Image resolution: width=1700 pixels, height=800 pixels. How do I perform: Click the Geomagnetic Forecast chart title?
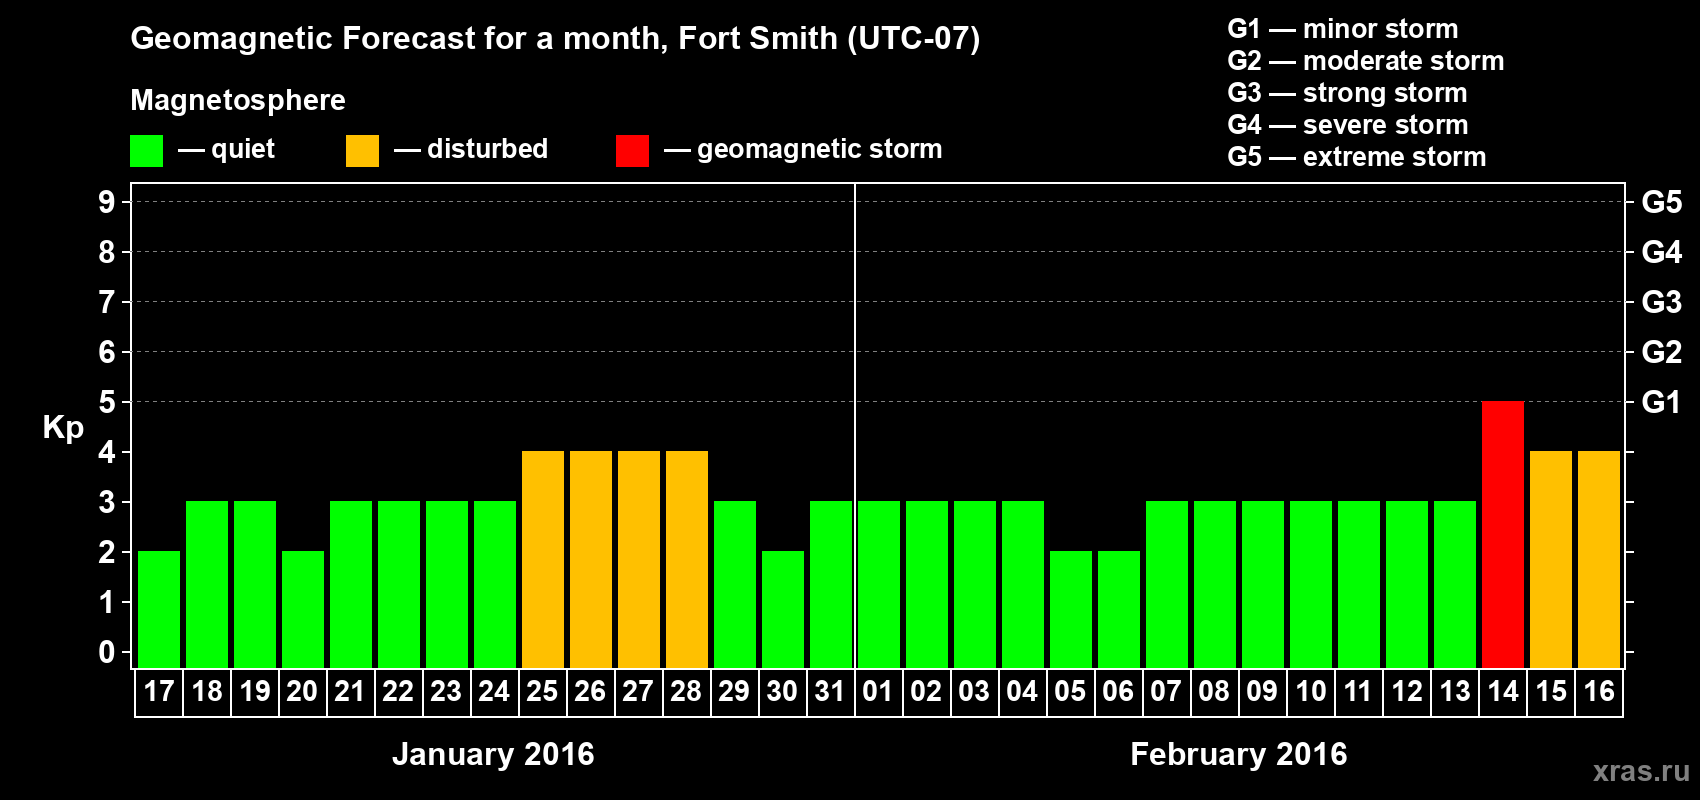coord(555,39)
